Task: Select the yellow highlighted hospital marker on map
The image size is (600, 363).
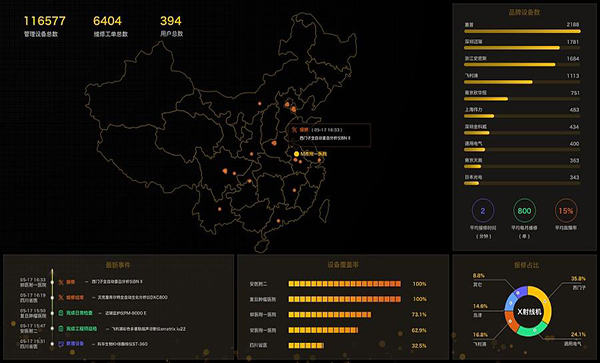Action: click(296, 154)
